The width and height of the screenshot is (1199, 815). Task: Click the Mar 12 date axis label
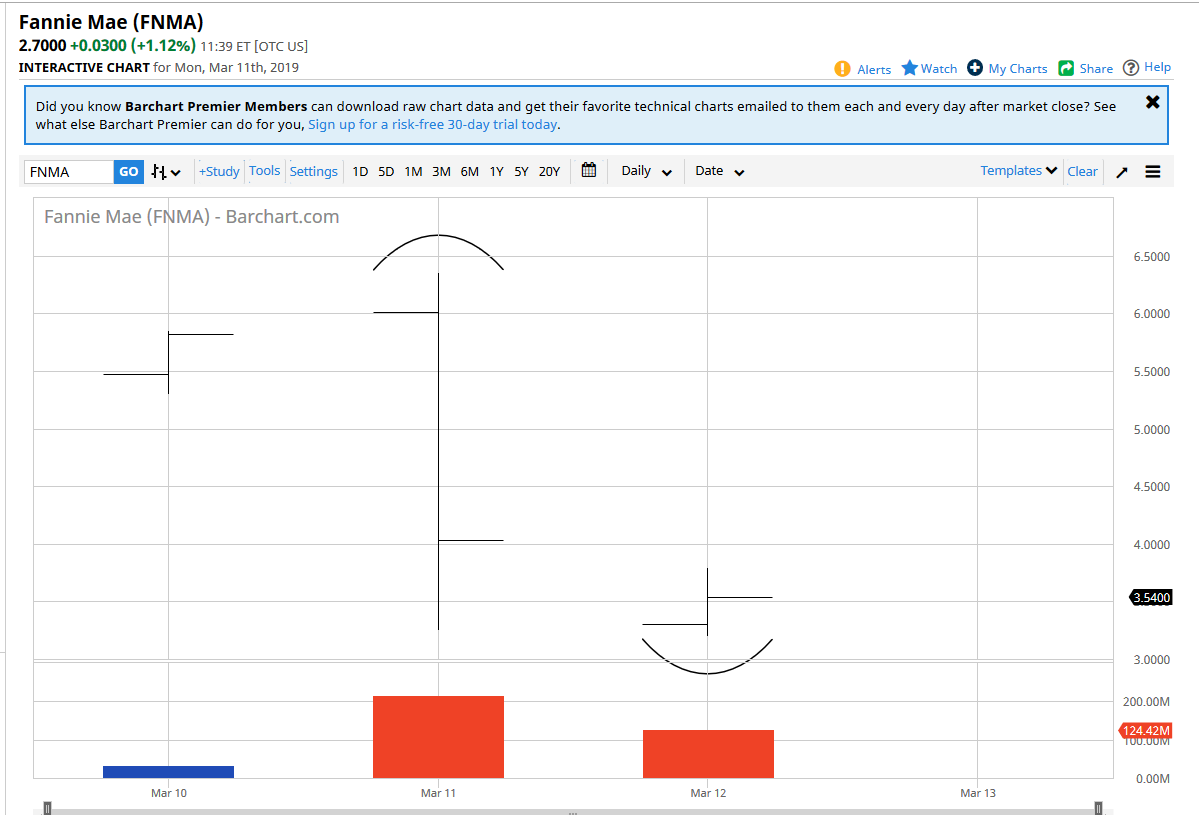pos(708,793)
